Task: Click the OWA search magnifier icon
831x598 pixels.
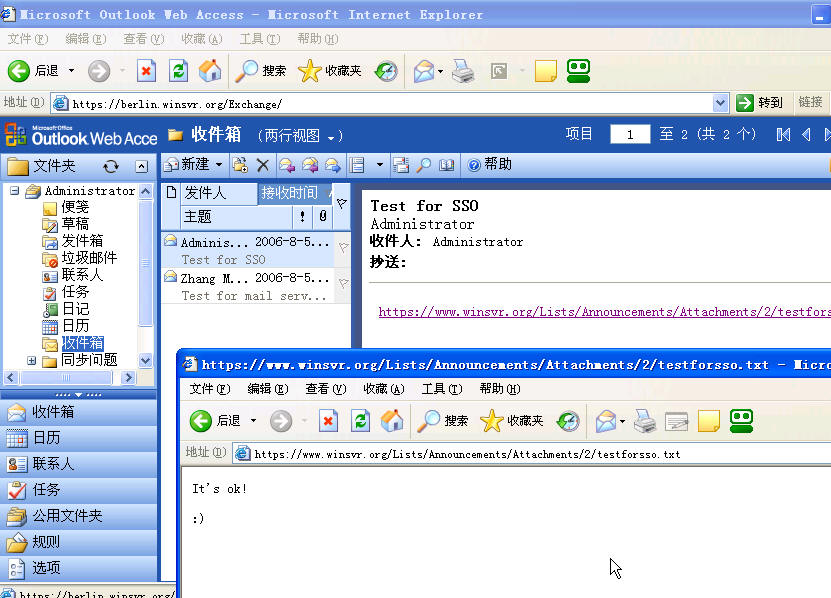Action: click(x=423, y=165)
